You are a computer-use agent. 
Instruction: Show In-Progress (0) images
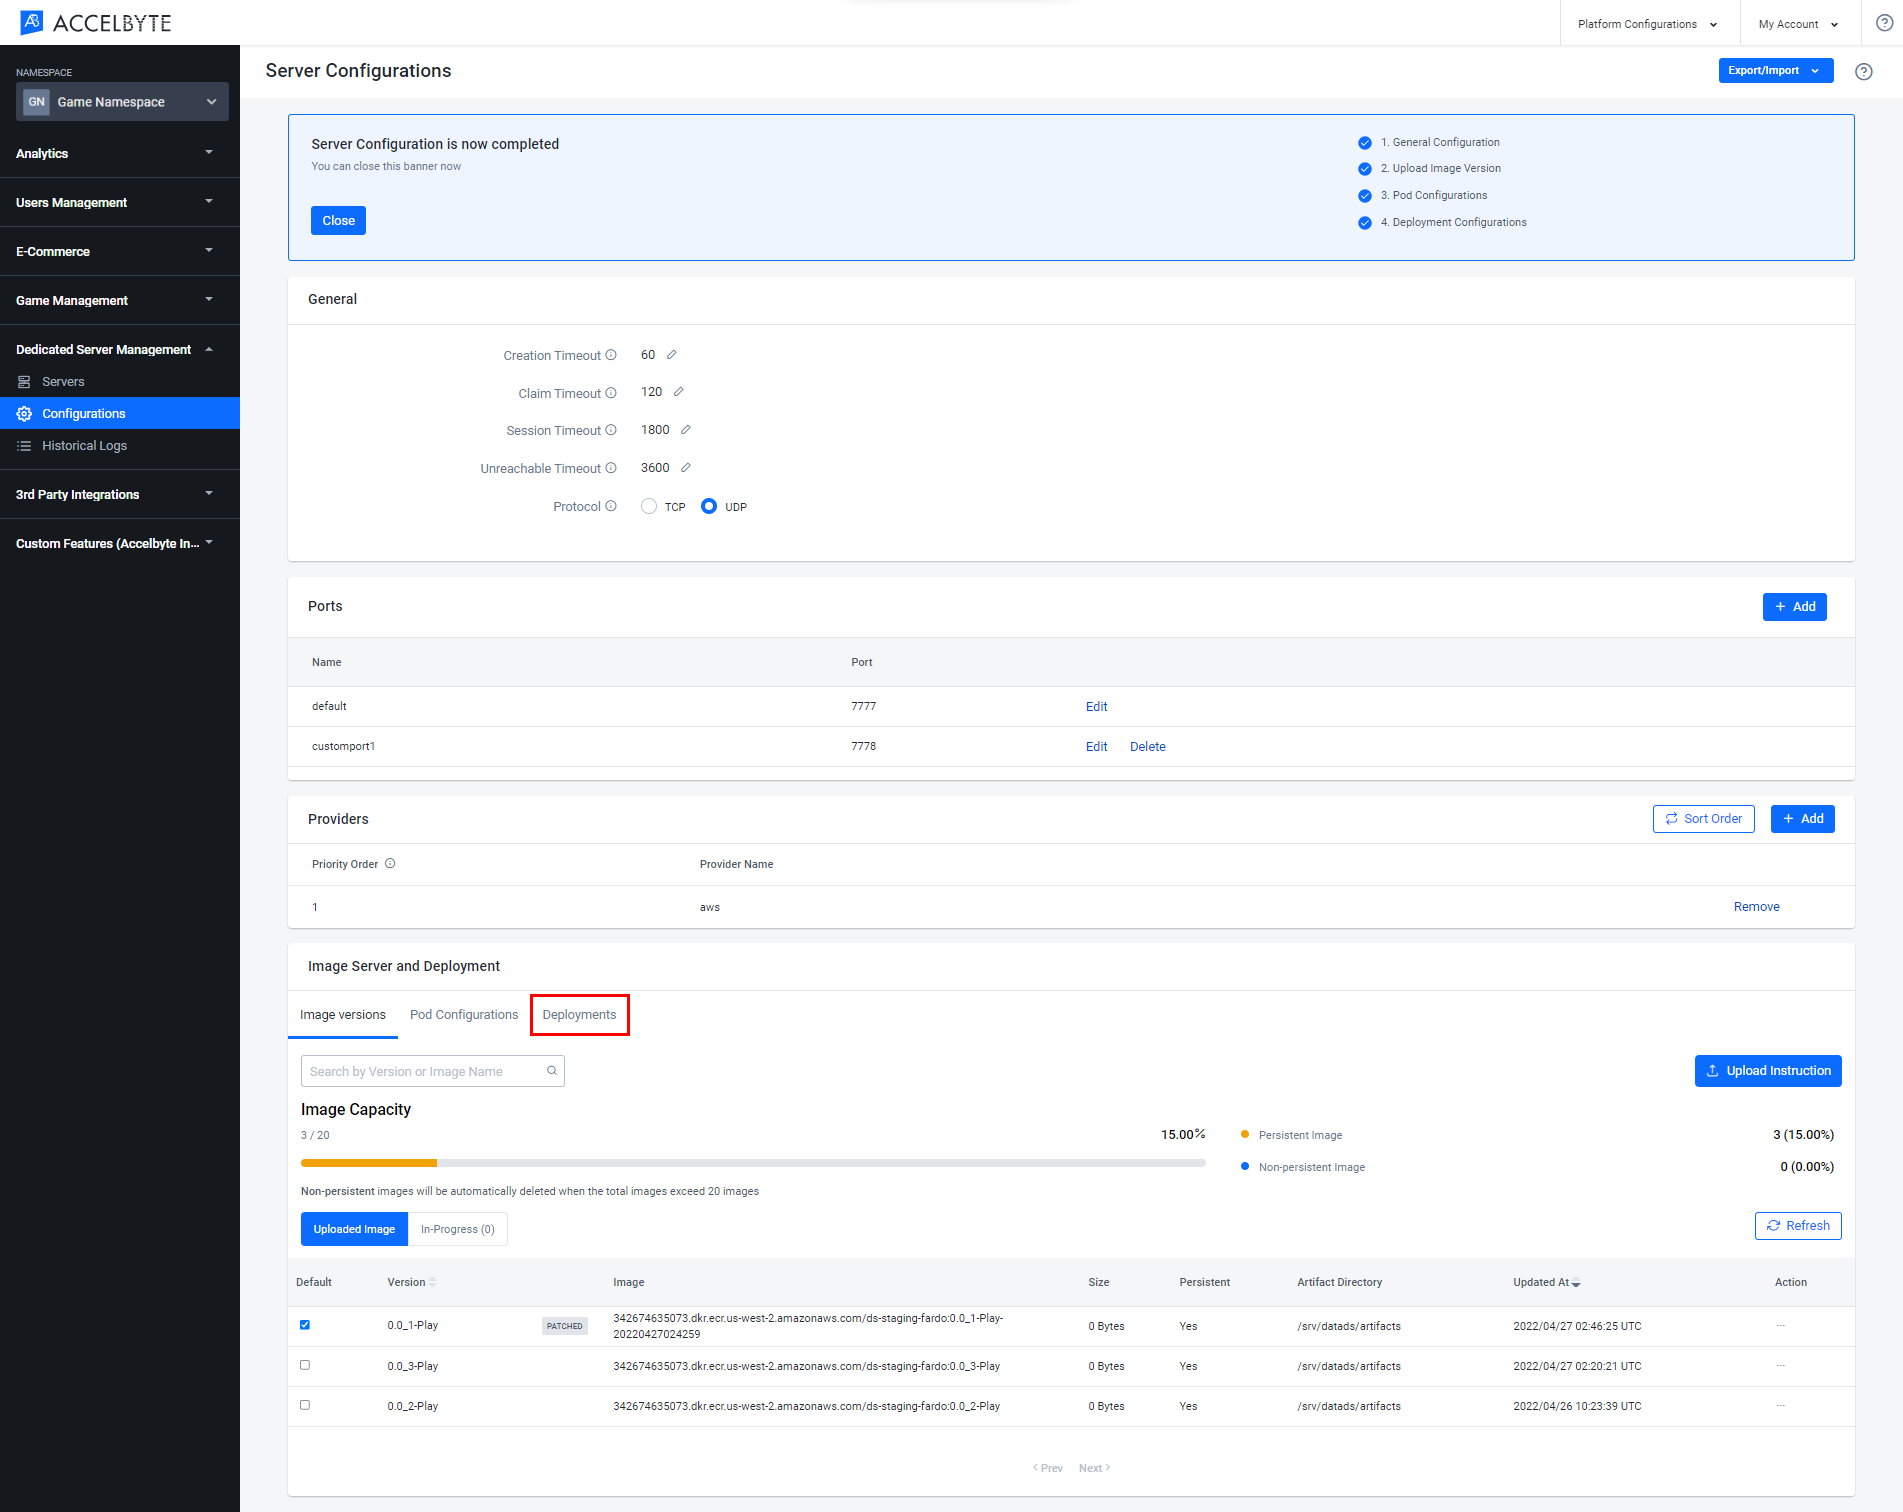(x=458, y=1229)
